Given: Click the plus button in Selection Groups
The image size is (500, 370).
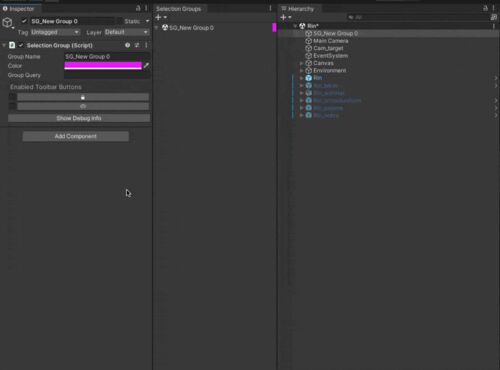Looking at the screenshot, I should click(x=161, y=17).
